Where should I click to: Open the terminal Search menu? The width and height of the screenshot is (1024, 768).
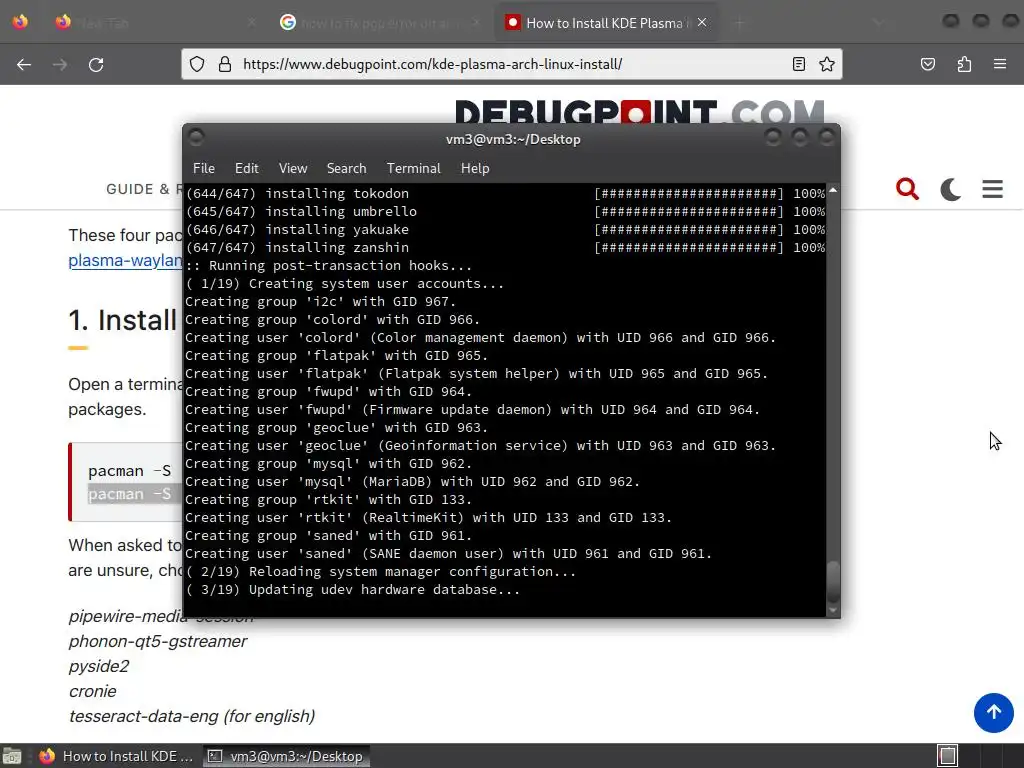pos(346,168)
